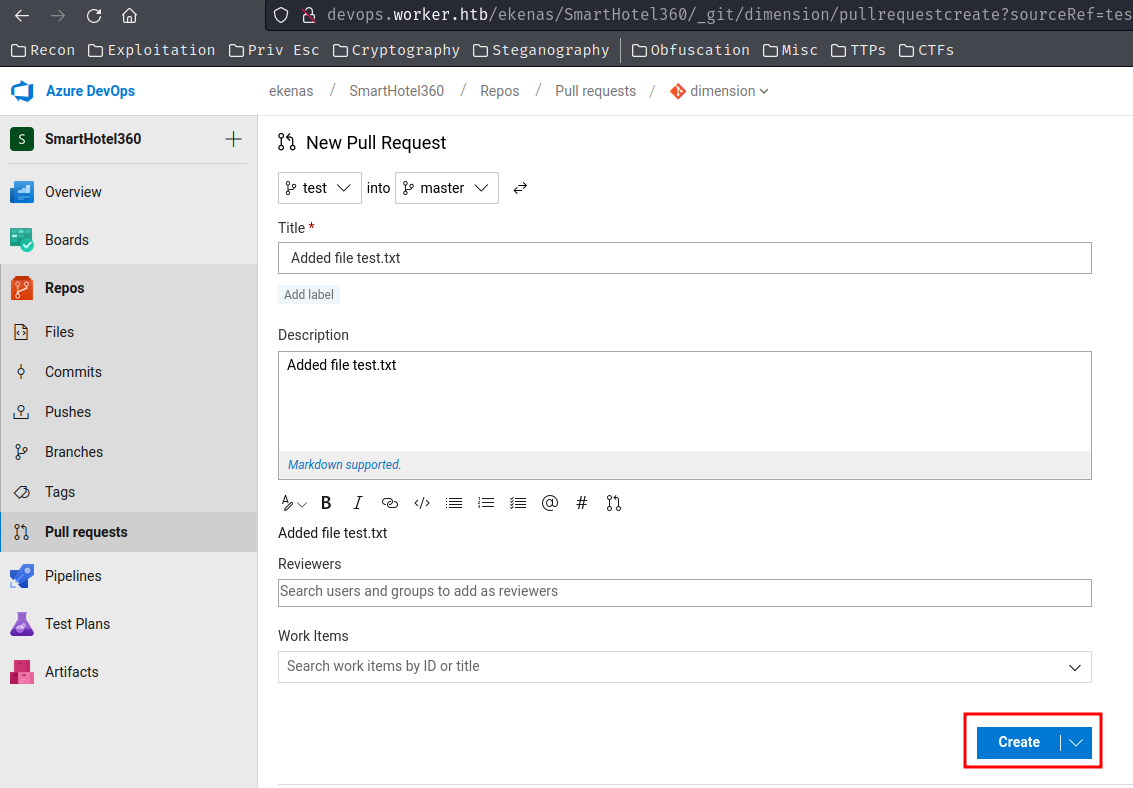
Task: Click the insecure connection padlock icon
Action: point(309,15)
